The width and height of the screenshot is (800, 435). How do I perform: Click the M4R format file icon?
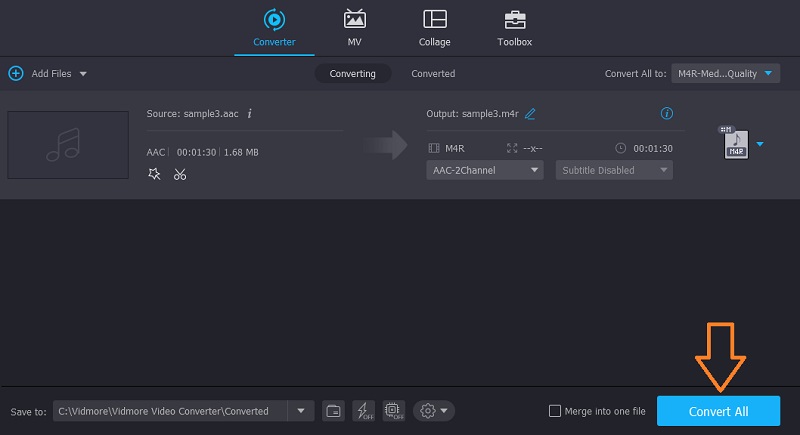736,144
